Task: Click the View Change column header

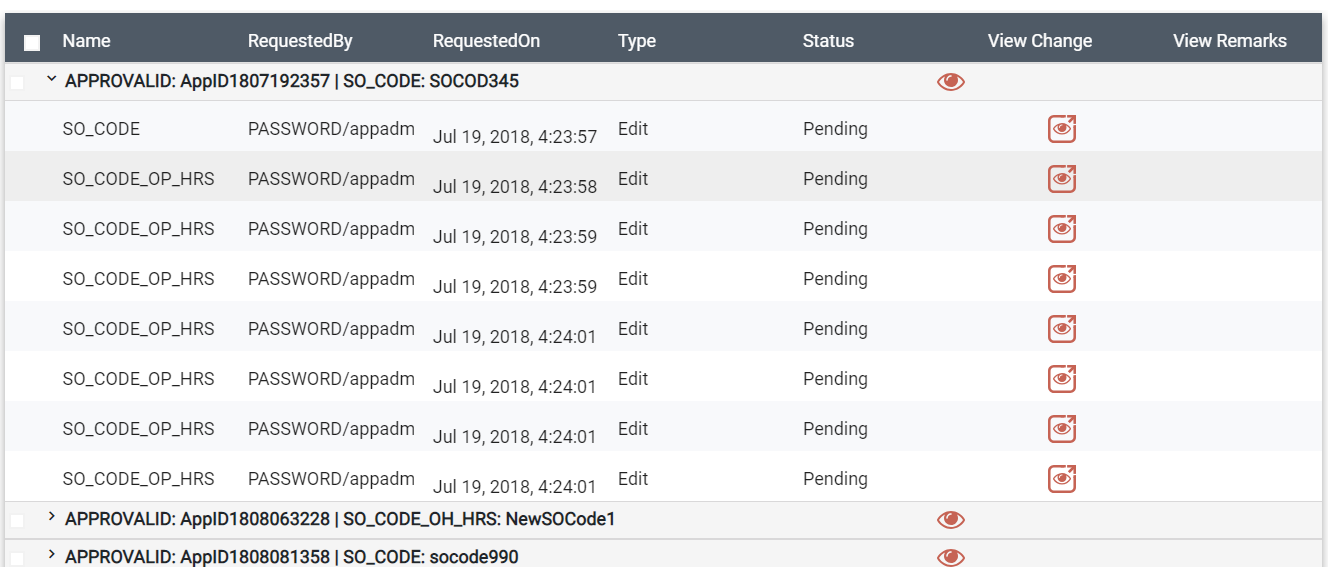Action: coord(1040,41)
